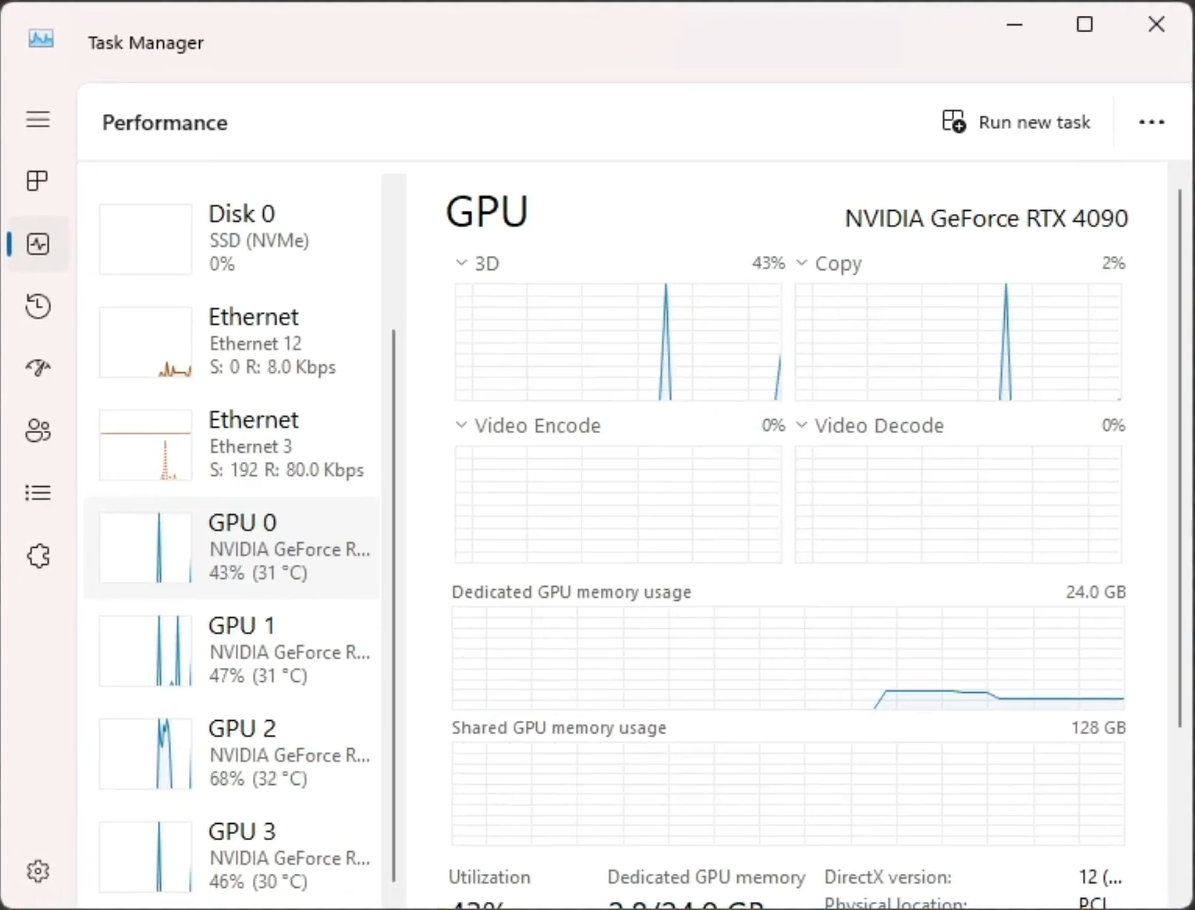The image size is (1195, 910).
Task: Click the Ethernet 3 mini graph thumbnail
Action: tap(146, 444)
